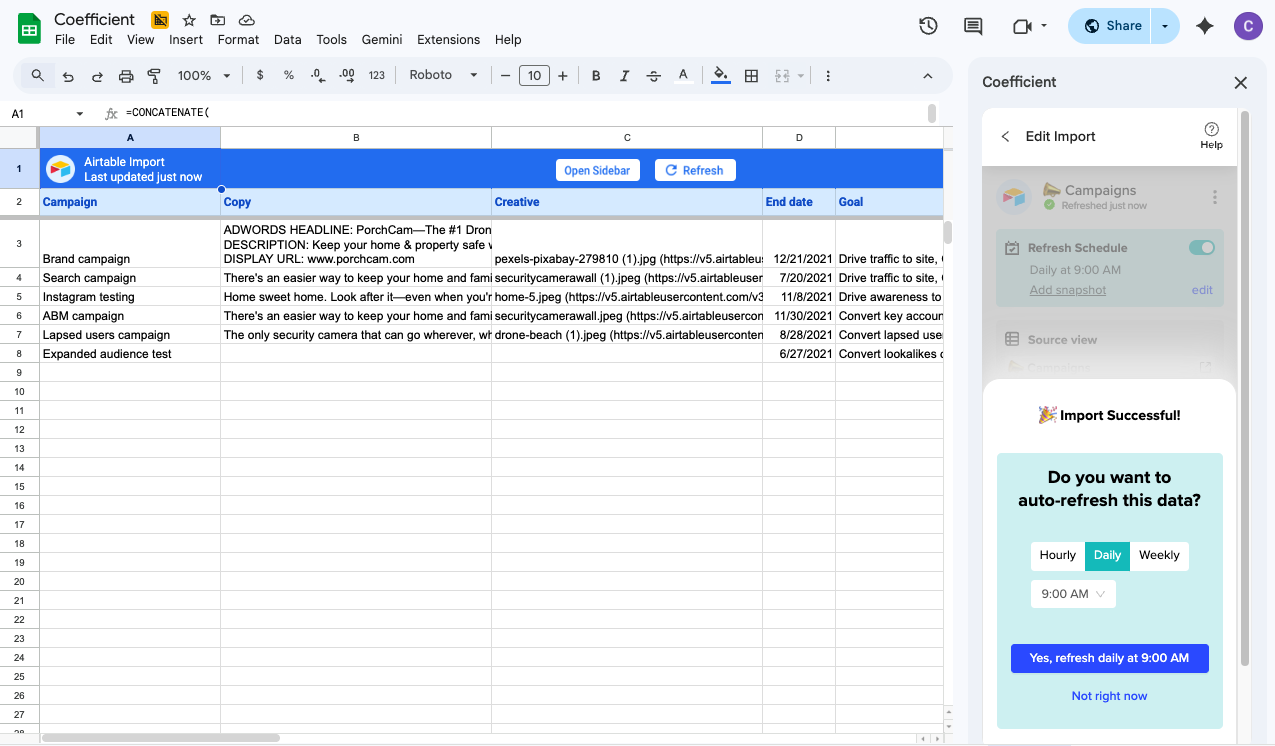Viewport: 1275px width, 746px height.
Task: Open the fill color picker
Action: [x=720, y=75]
